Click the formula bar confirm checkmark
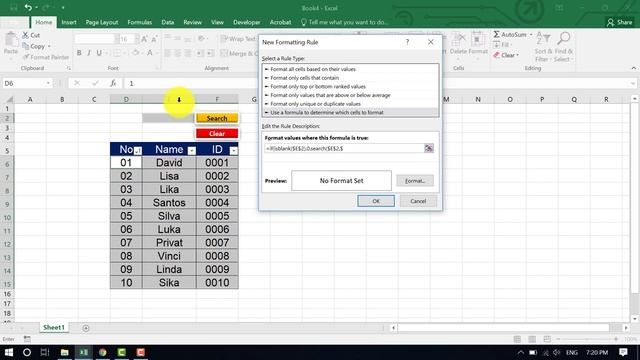Image resolution: width=640 pixels, height=360 pixels. pyautogui.click(x=95, y=83)
